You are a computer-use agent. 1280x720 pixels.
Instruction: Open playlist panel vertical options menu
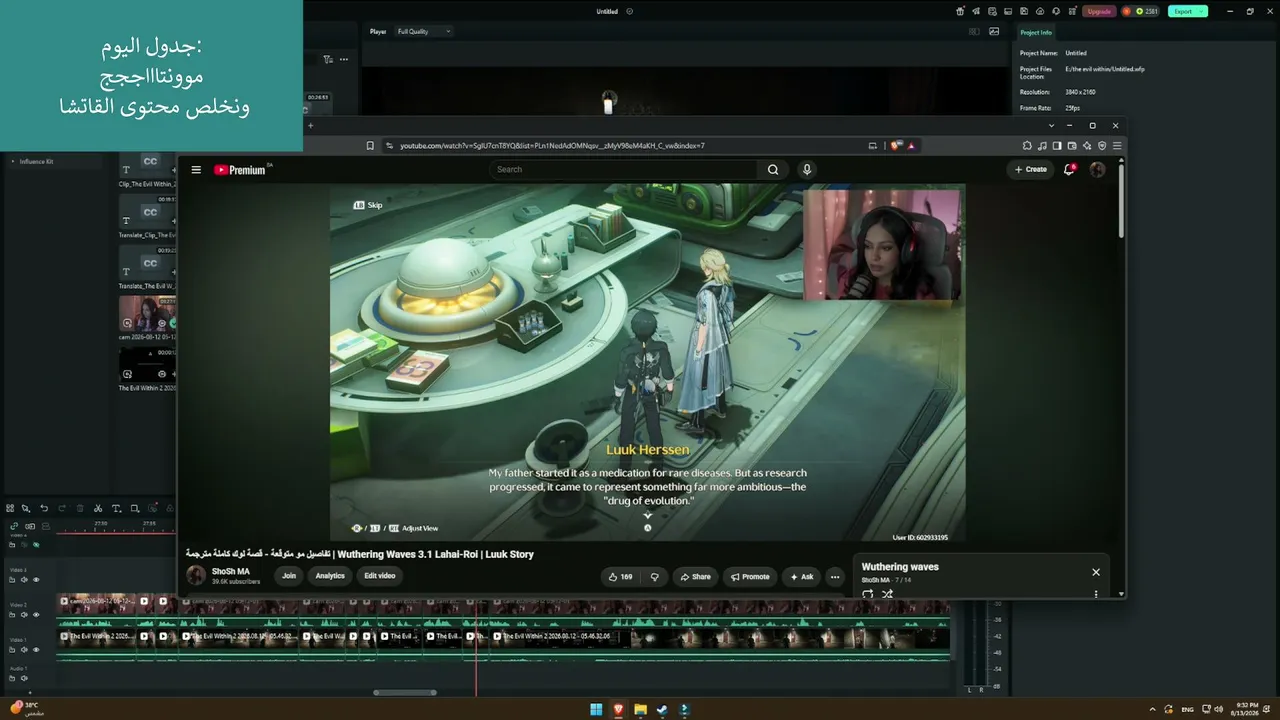[1096, 594]
